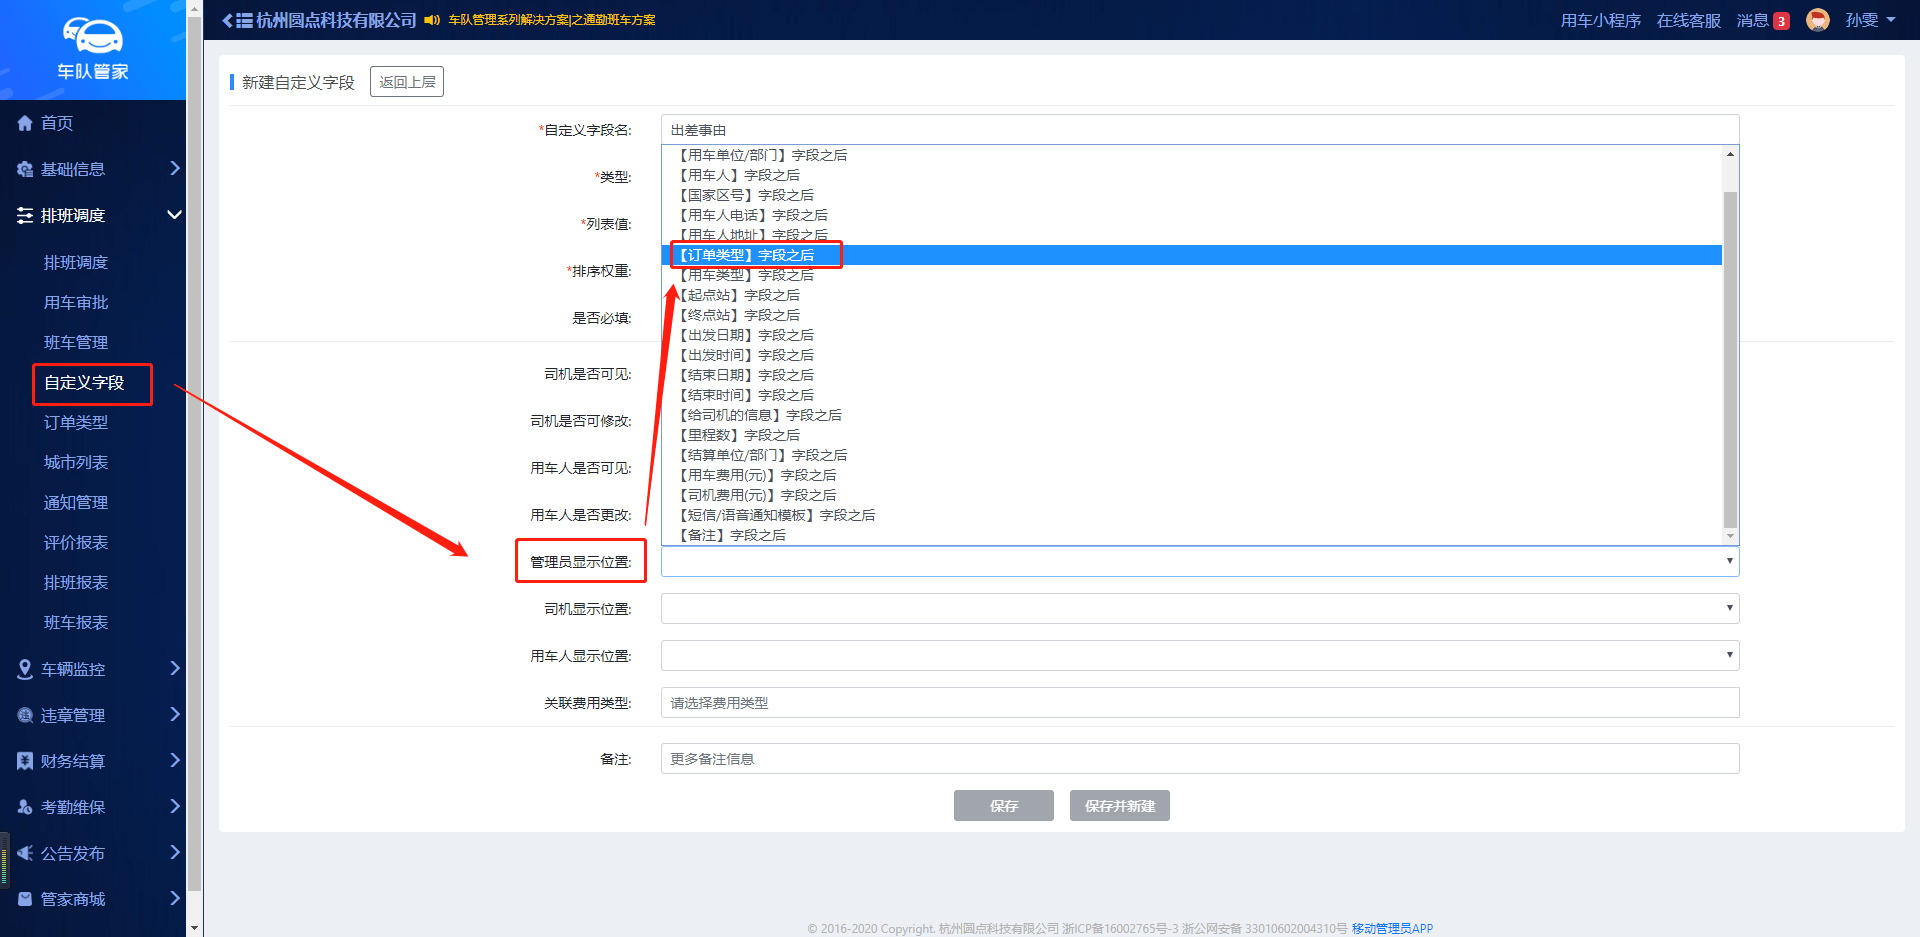The height and width of the screenshot is (937, 1920).
Task: Collapse the 排班调度 sidebar section
Action: [174, 215]
